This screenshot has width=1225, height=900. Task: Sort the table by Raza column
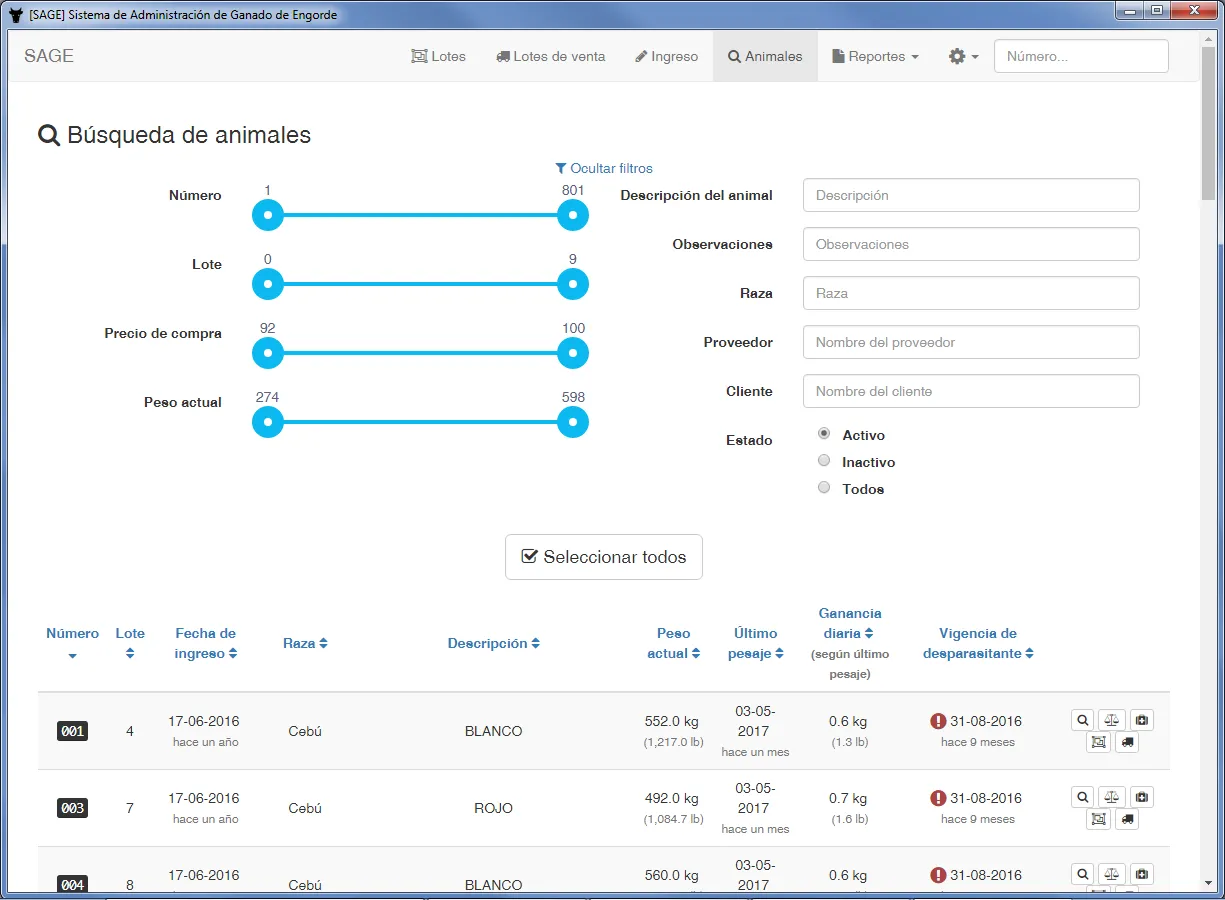tap(305, 643)
